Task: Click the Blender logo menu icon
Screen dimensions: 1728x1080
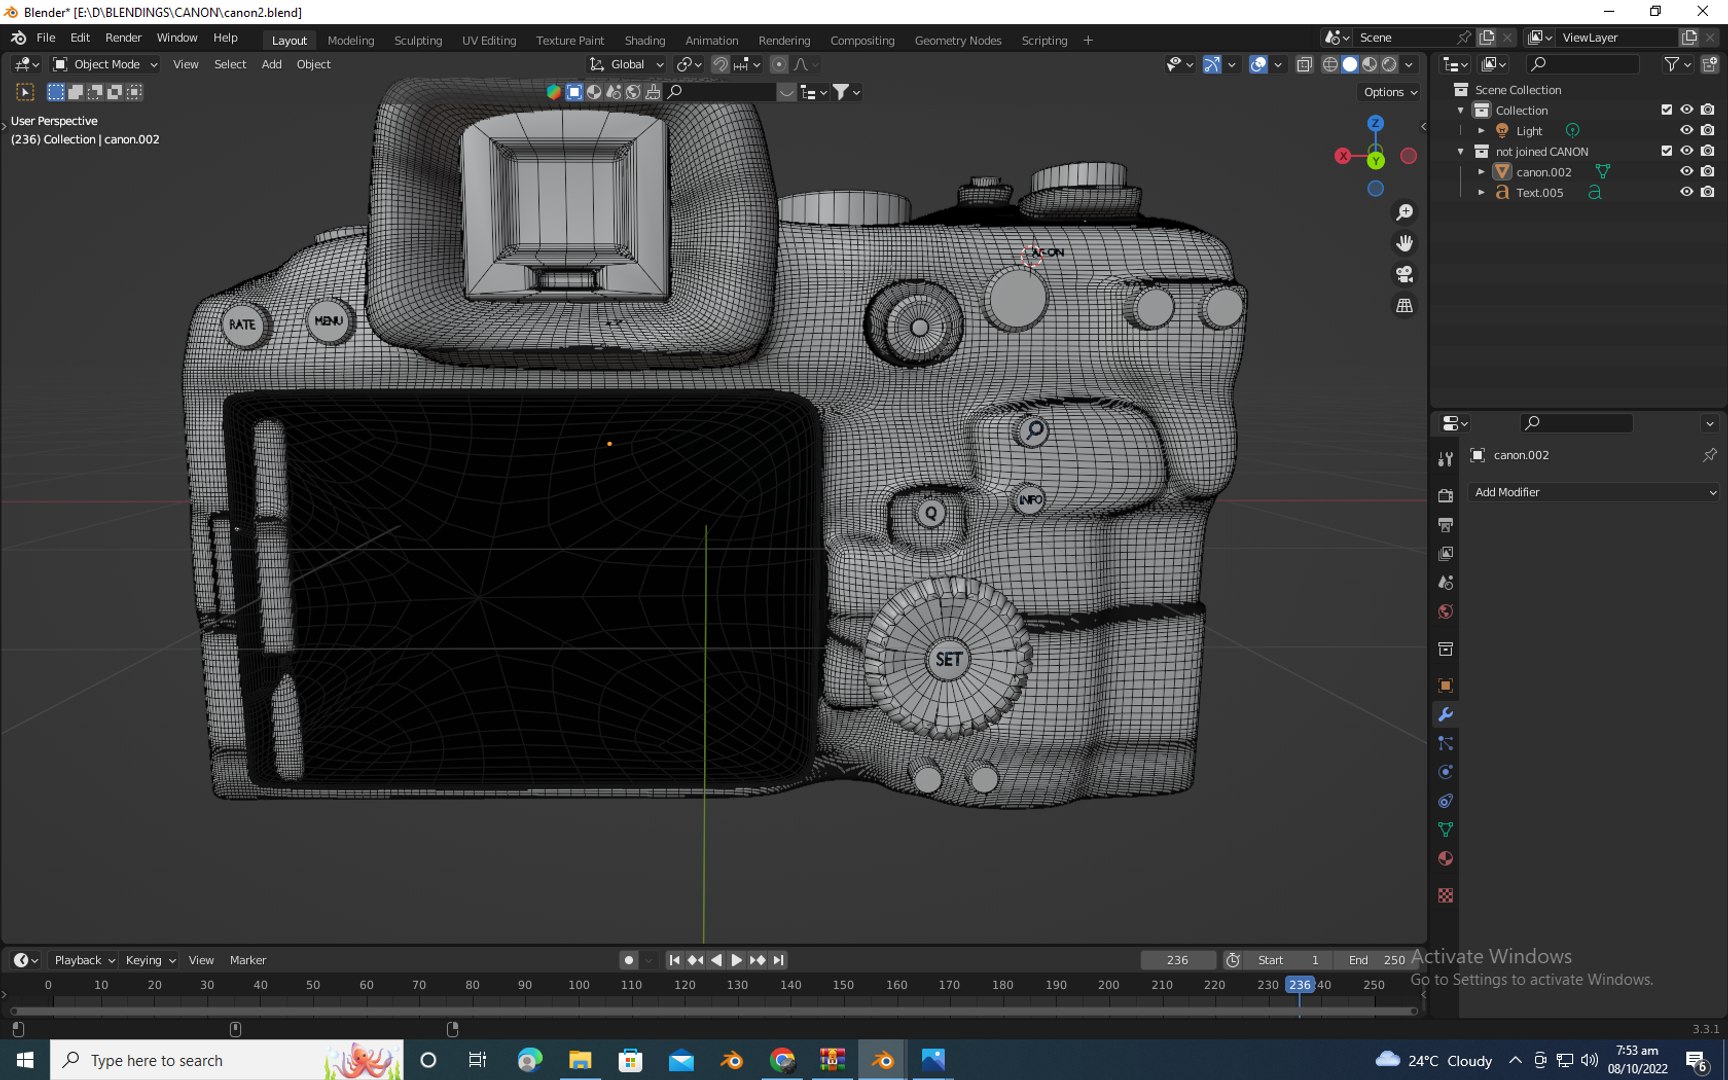Action: 18,37
